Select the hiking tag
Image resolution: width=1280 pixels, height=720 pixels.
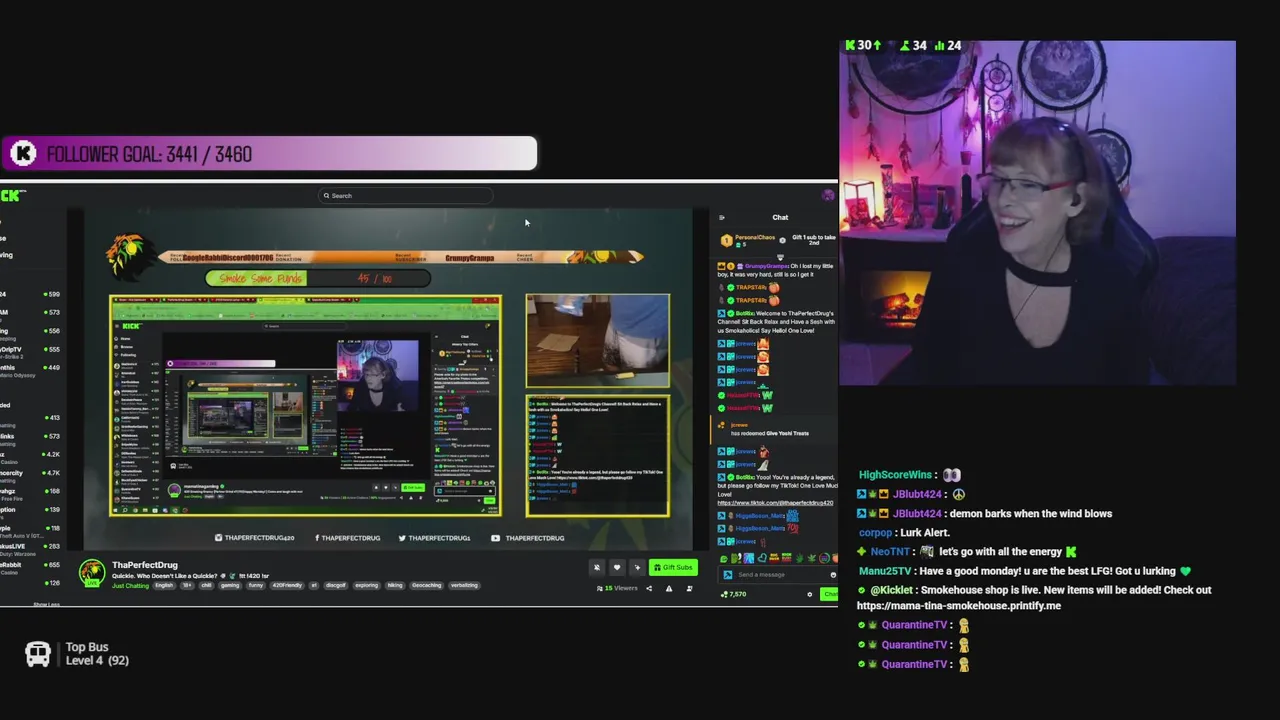pos(395,586)
